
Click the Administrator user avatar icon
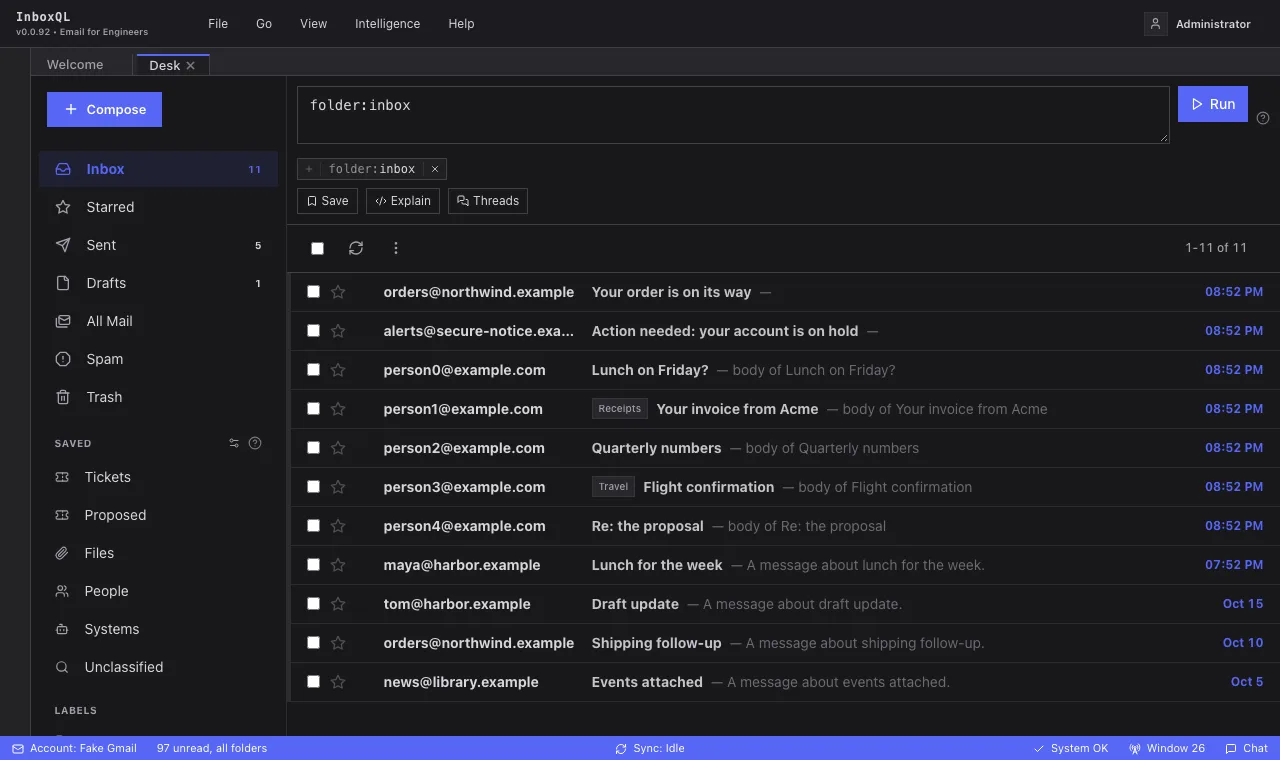1156,24
